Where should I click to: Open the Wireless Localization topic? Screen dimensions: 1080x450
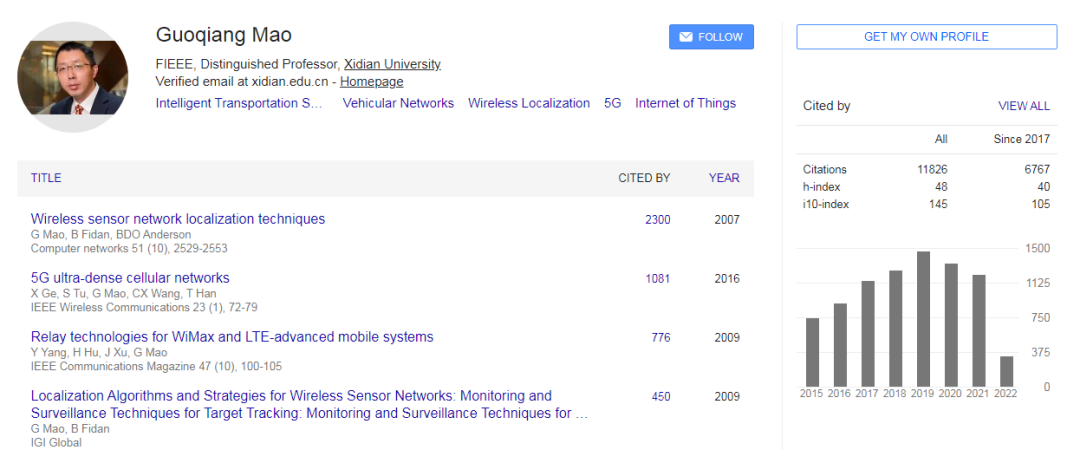(529, 103)
